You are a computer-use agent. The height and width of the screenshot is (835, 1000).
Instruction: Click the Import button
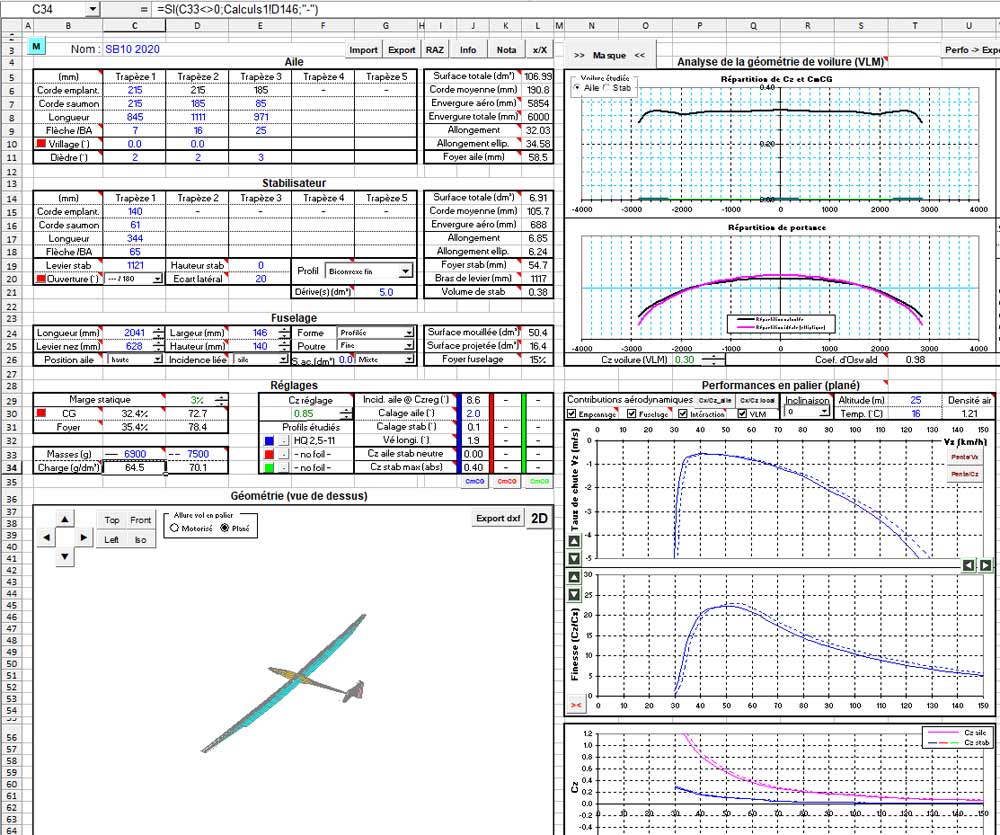(364, 50)
